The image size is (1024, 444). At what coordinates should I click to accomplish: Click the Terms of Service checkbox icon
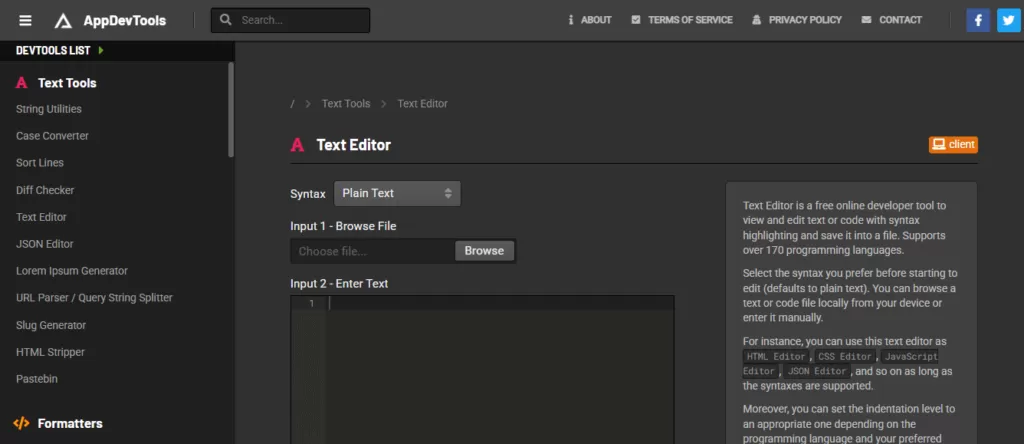tap(636, 20)
